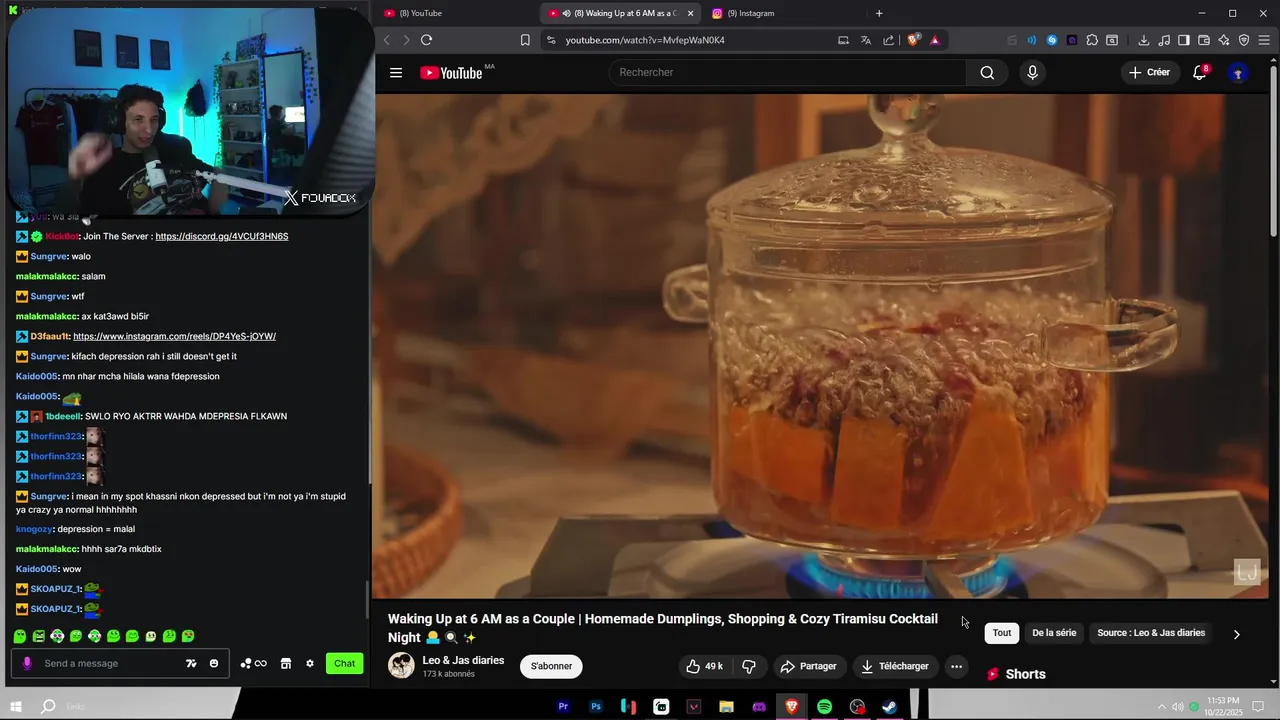Subscribe with the S'abonner button
Screen dimensions: 1280x720
[x=551, y=666]
